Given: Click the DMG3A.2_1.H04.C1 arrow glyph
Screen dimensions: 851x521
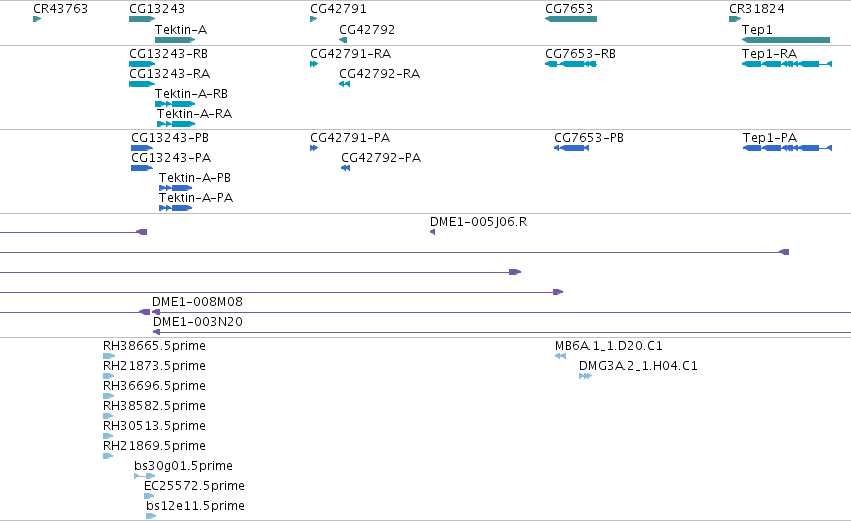Looking at the screenshot, I should click(x=585, y=376).
